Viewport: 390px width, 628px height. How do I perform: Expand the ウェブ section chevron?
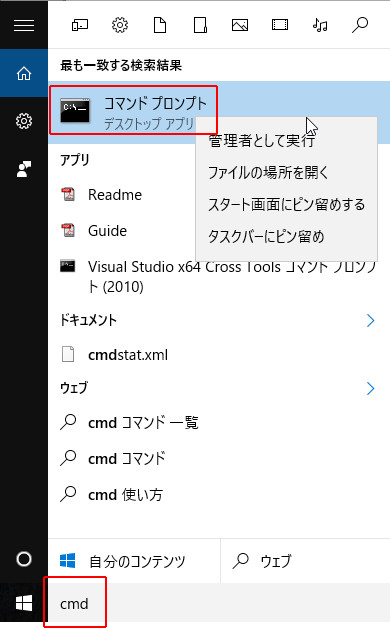(370, 388)
